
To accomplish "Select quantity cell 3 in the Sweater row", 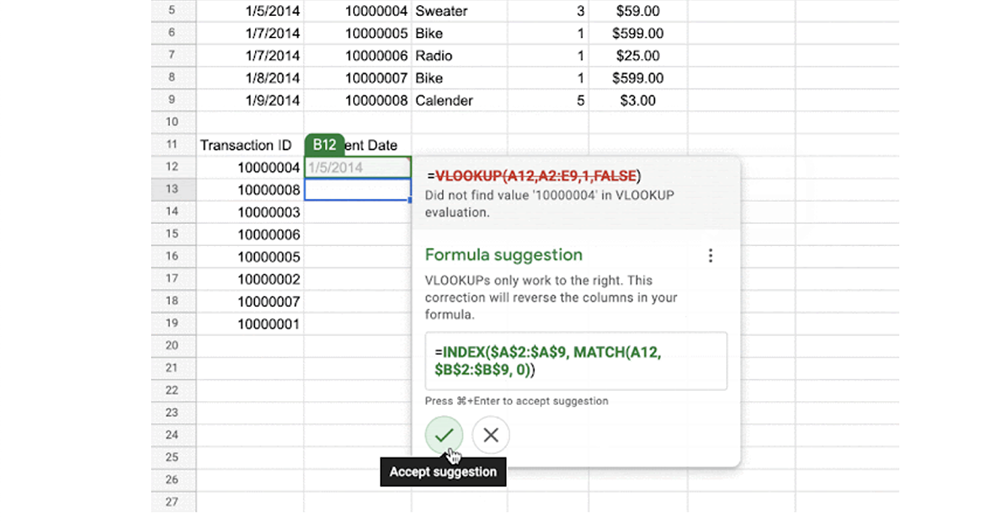I will pyautogui.click(x=548, y=11).
